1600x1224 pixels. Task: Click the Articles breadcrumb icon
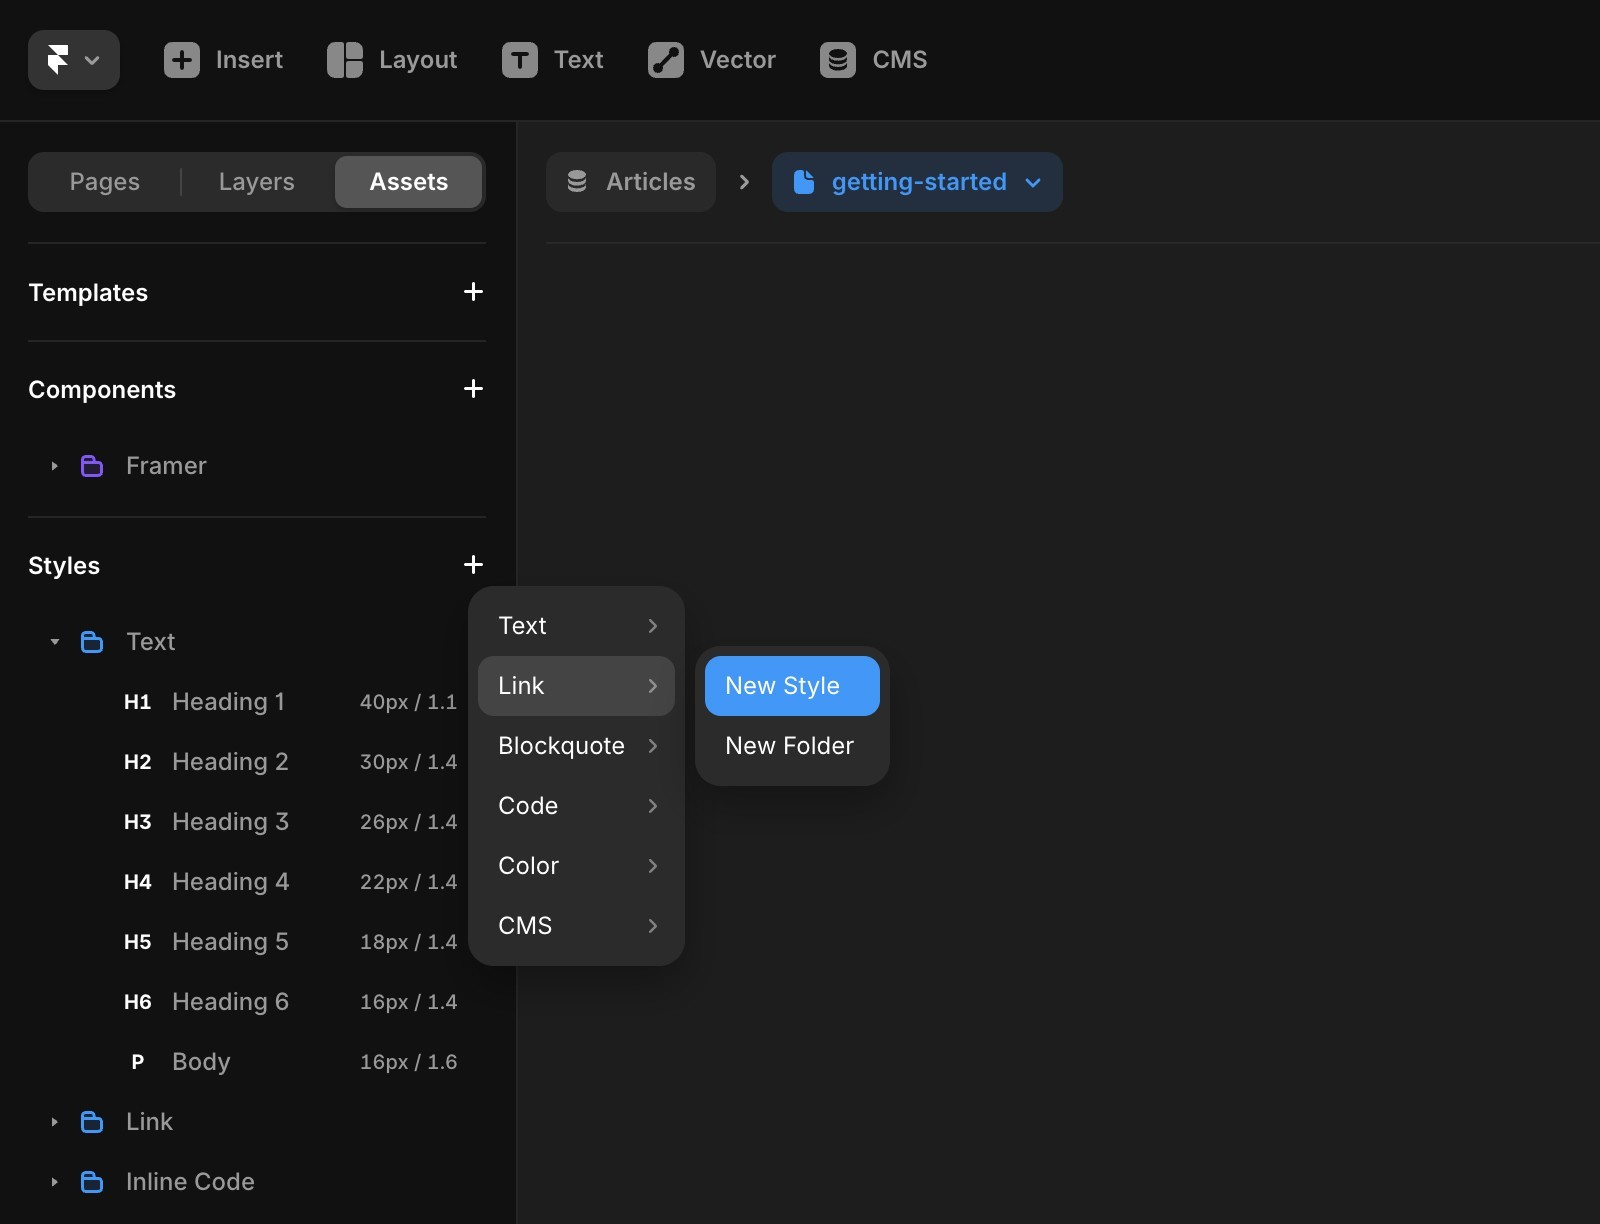(x=577, y=182)
